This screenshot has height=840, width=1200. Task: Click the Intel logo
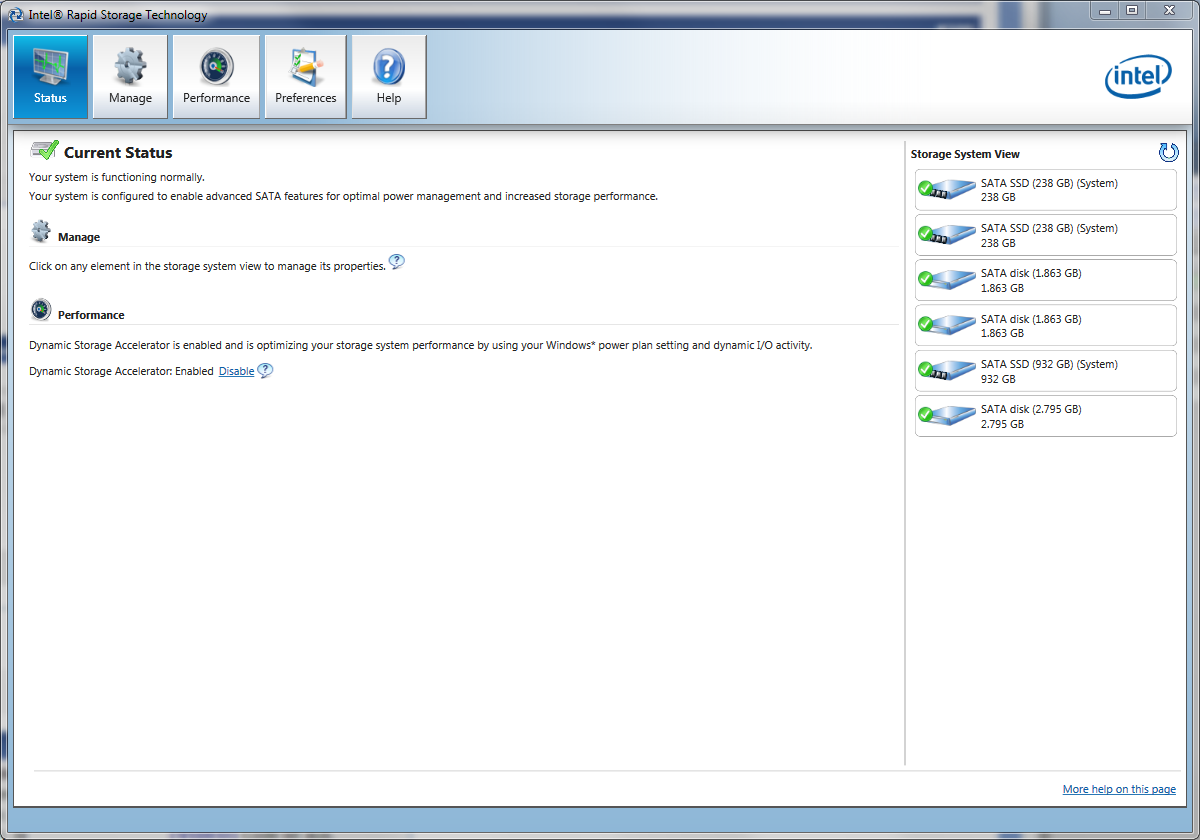pos(1138,77)
